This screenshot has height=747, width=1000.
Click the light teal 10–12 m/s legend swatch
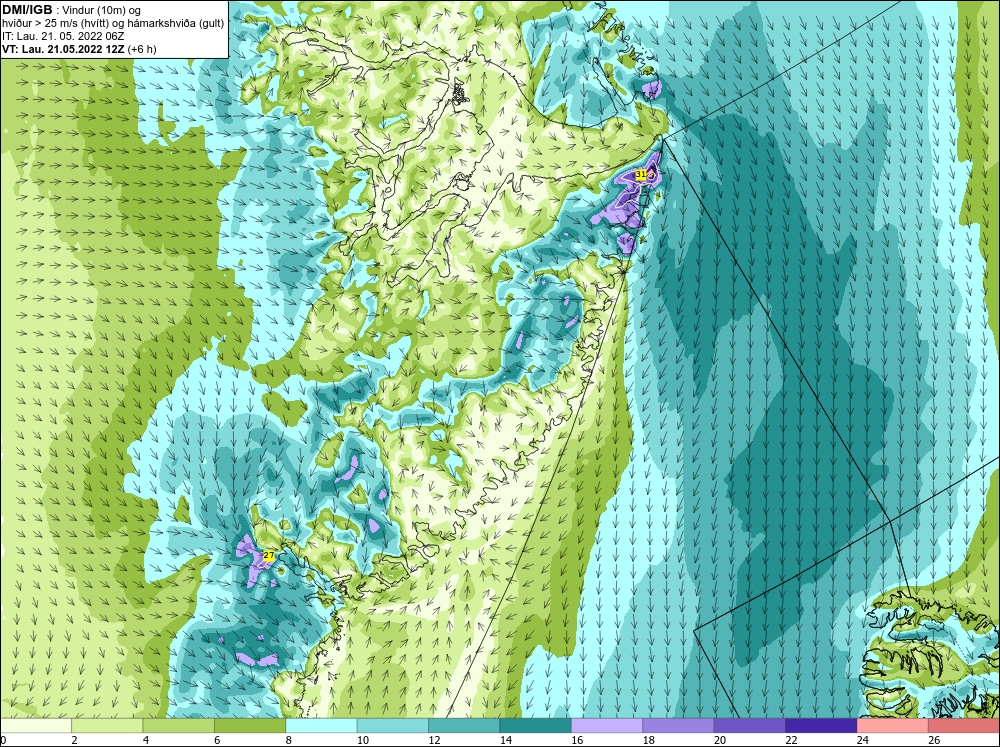(393, 725)
